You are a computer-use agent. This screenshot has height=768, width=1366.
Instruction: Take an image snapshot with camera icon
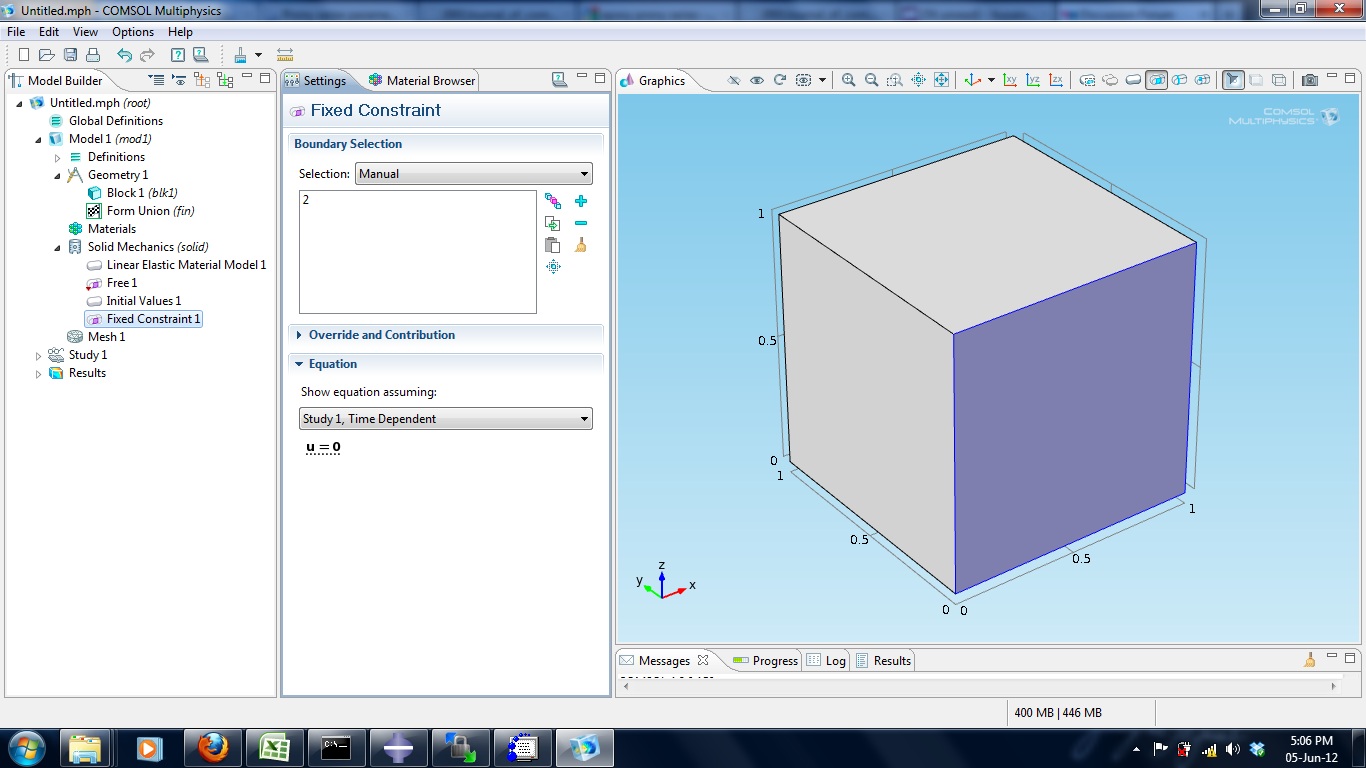click(1310, 80)
